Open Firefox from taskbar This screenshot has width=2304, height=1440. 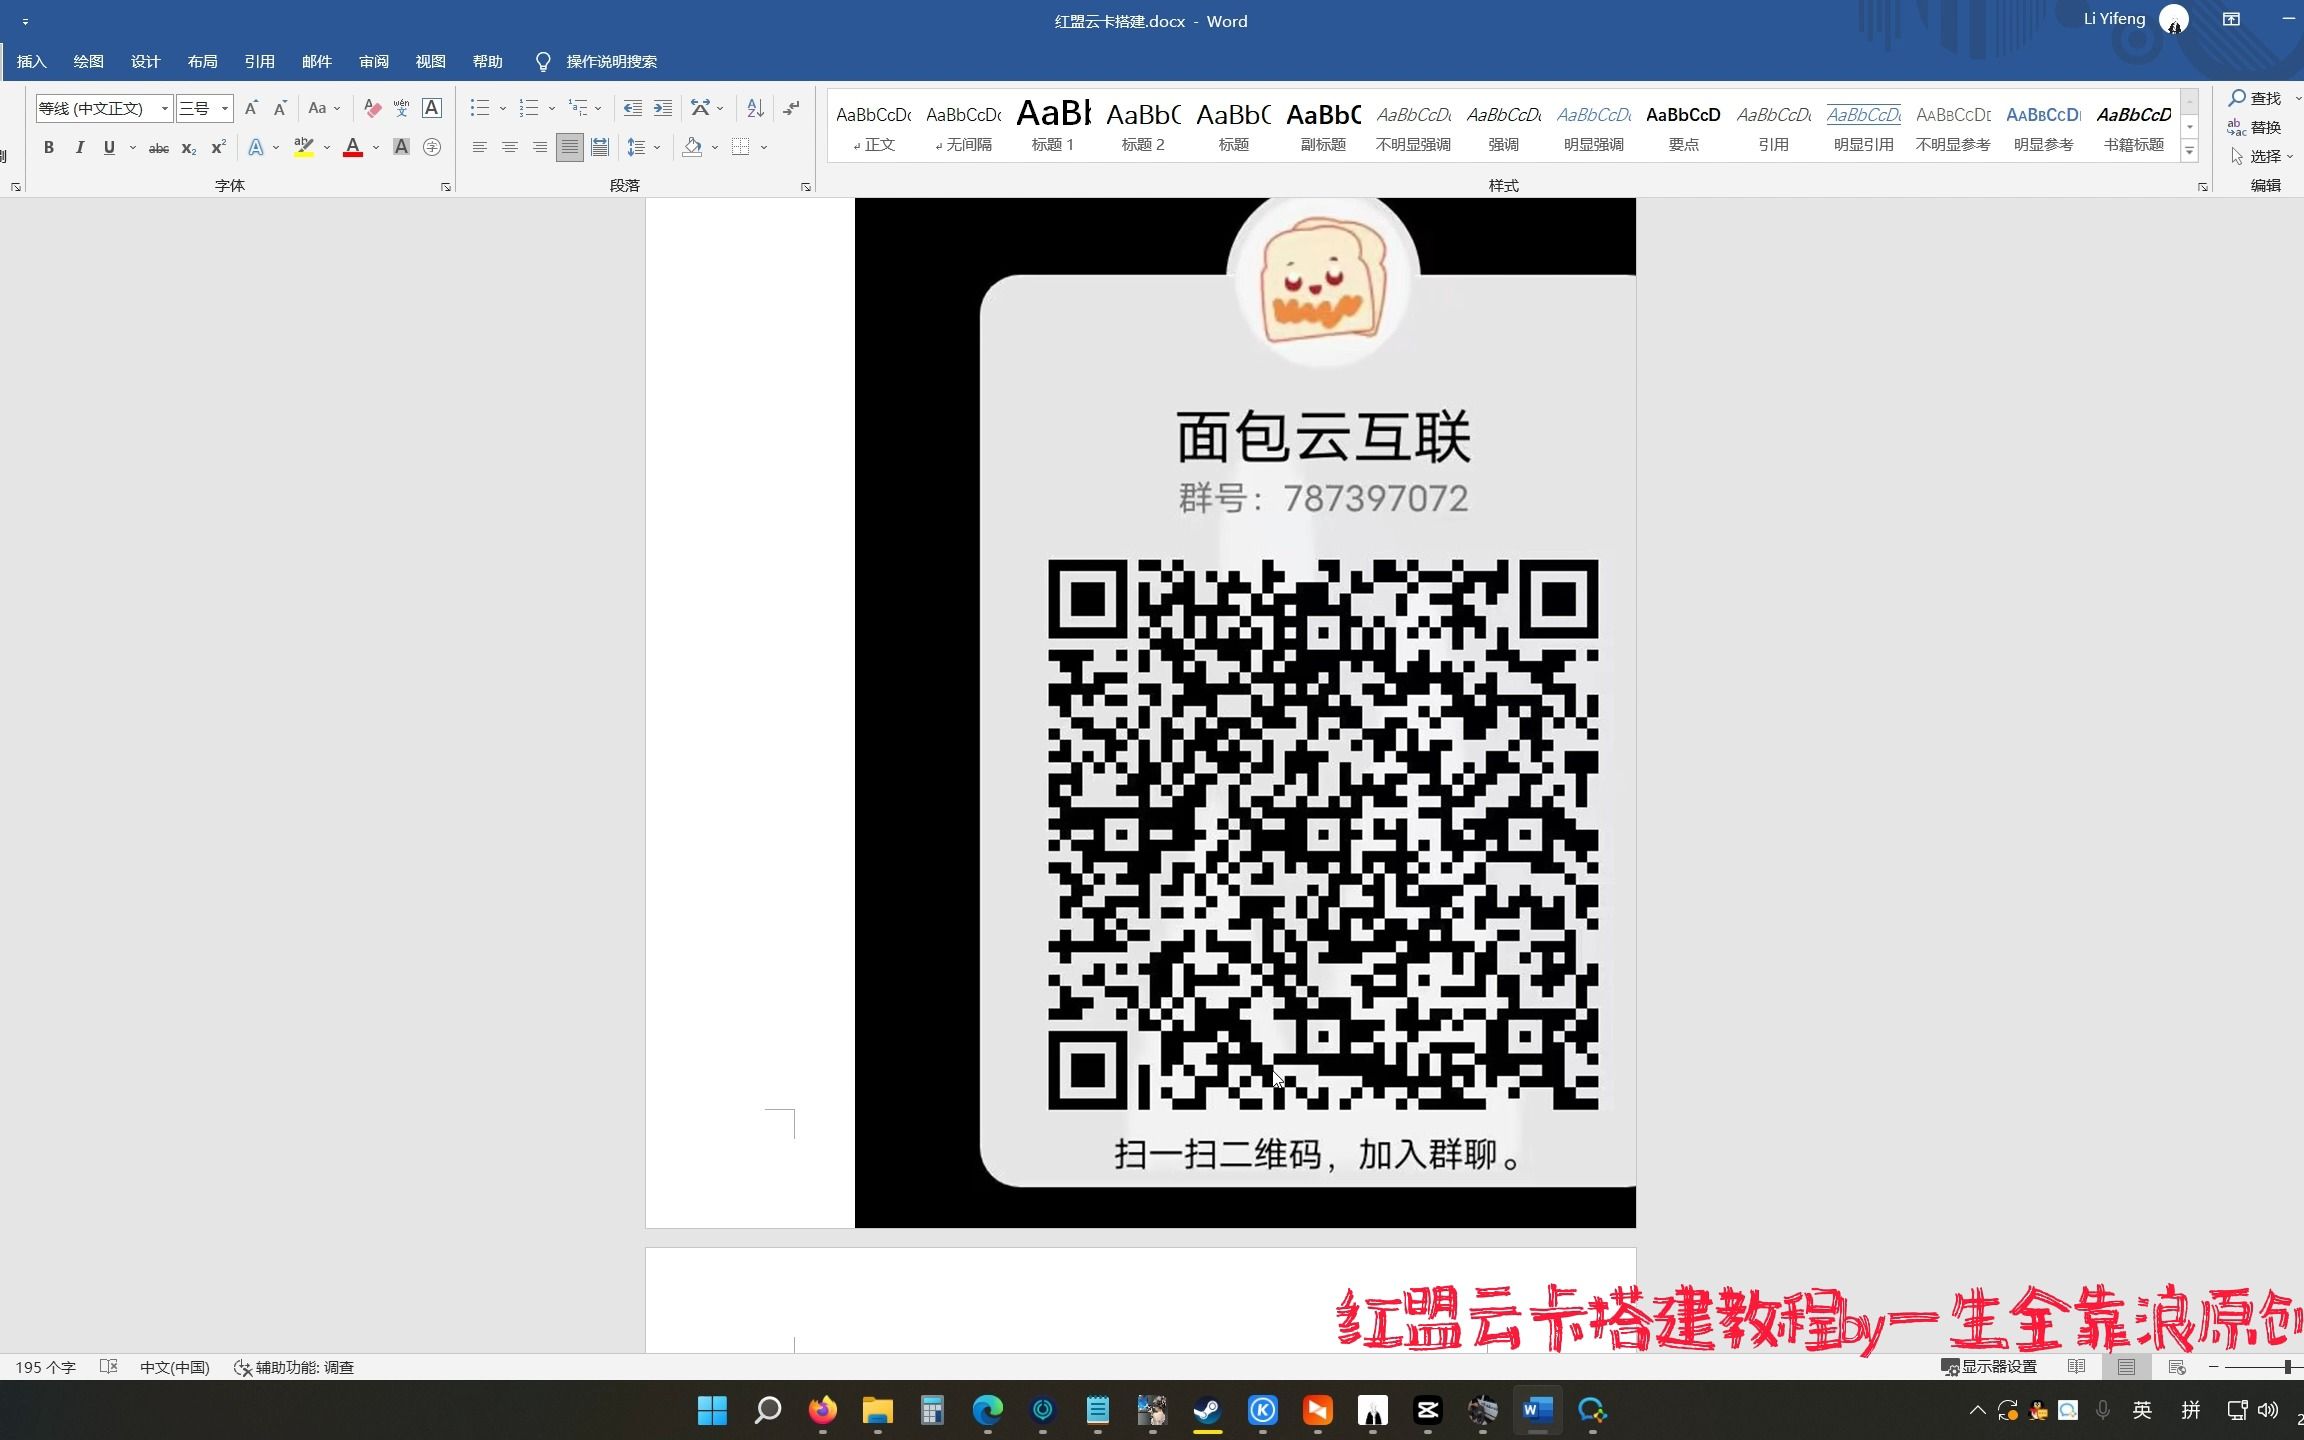(822, 1410)
